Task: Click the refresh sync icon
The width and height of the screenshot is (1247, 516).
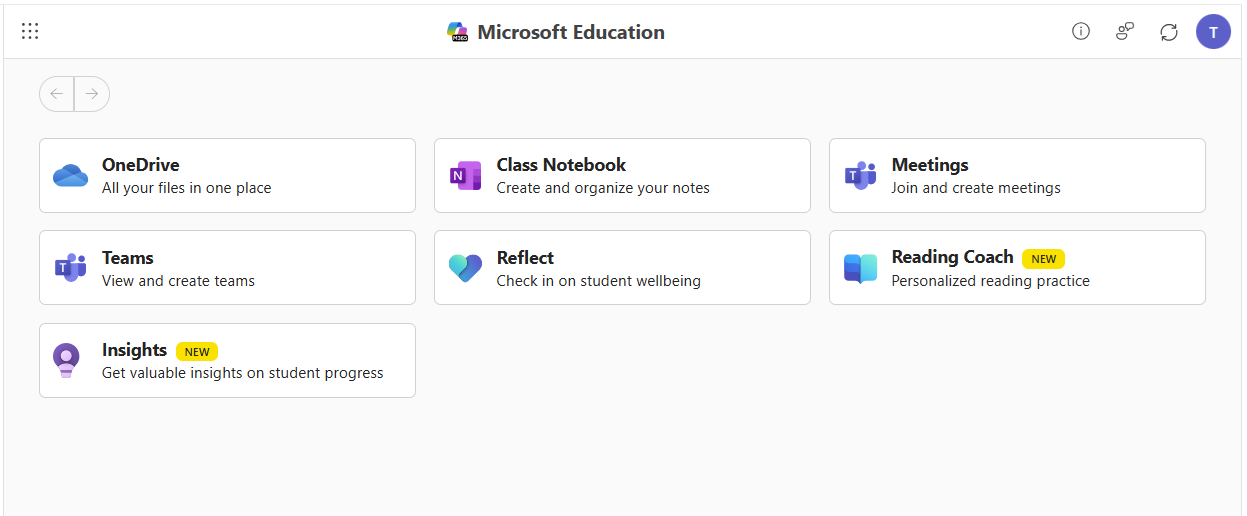Action: (1169, 32)
